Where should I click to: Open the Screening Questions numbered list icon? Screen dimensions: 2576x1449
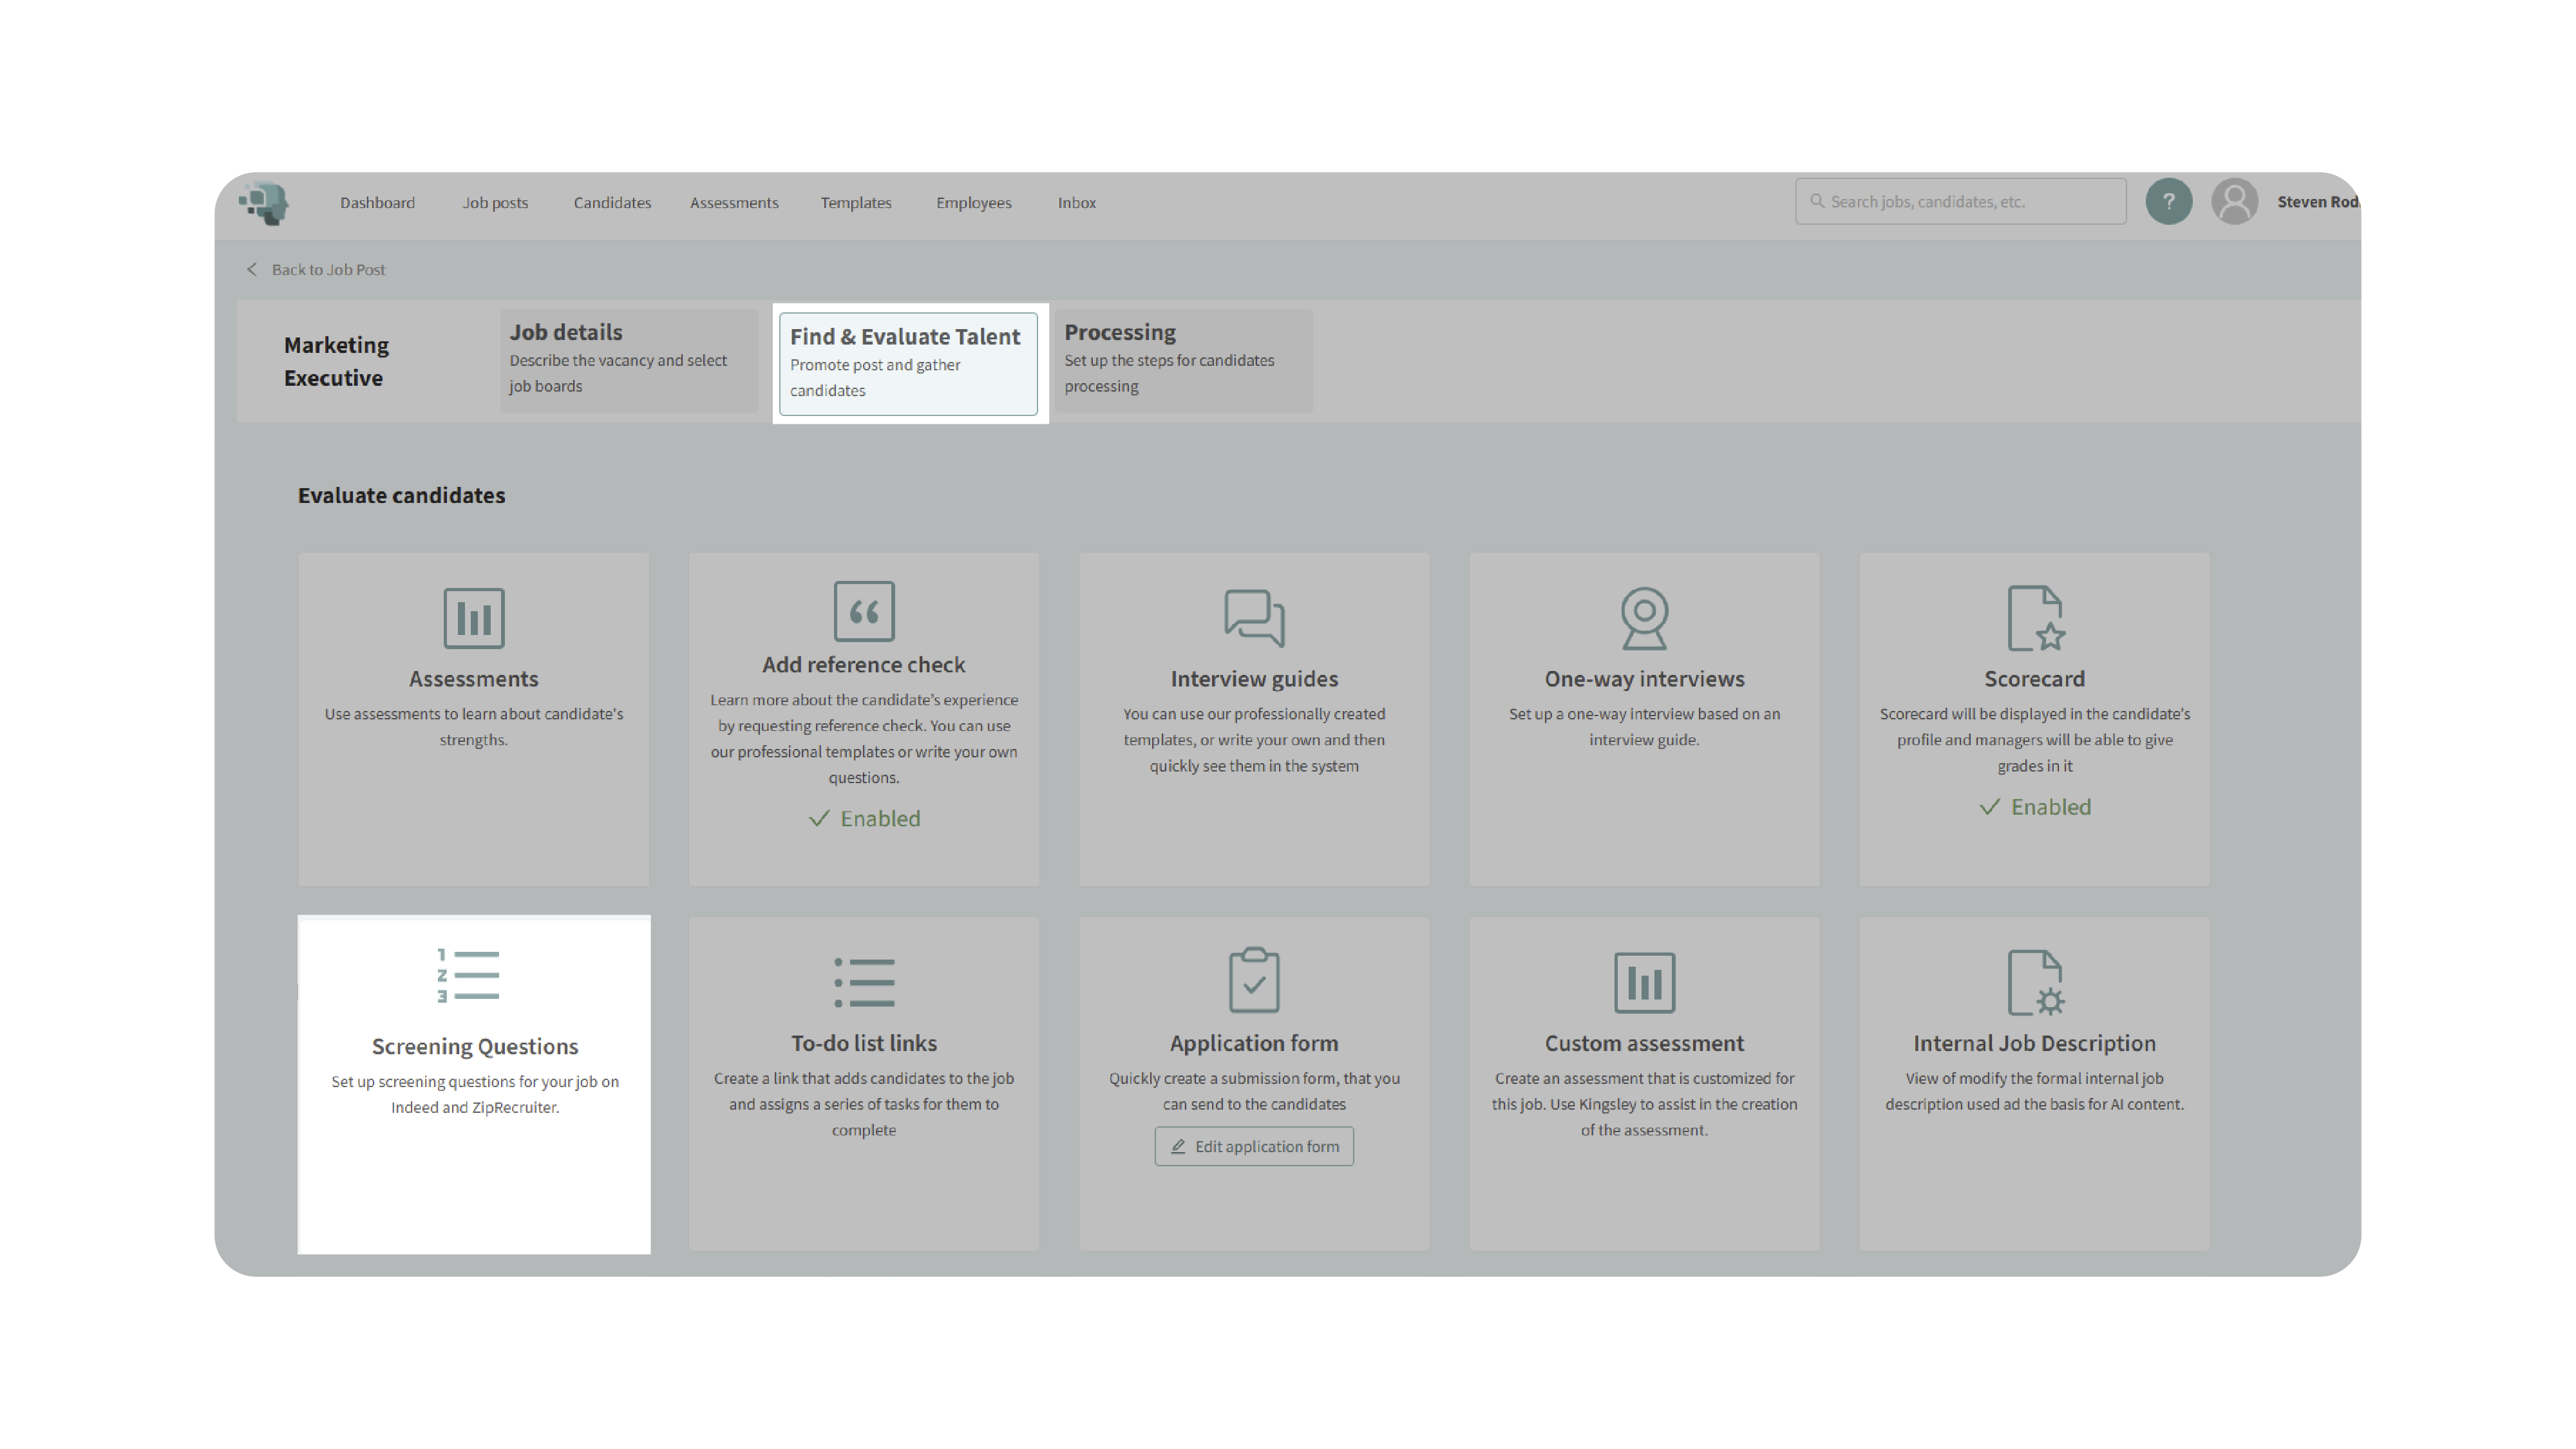pos(468,976)
